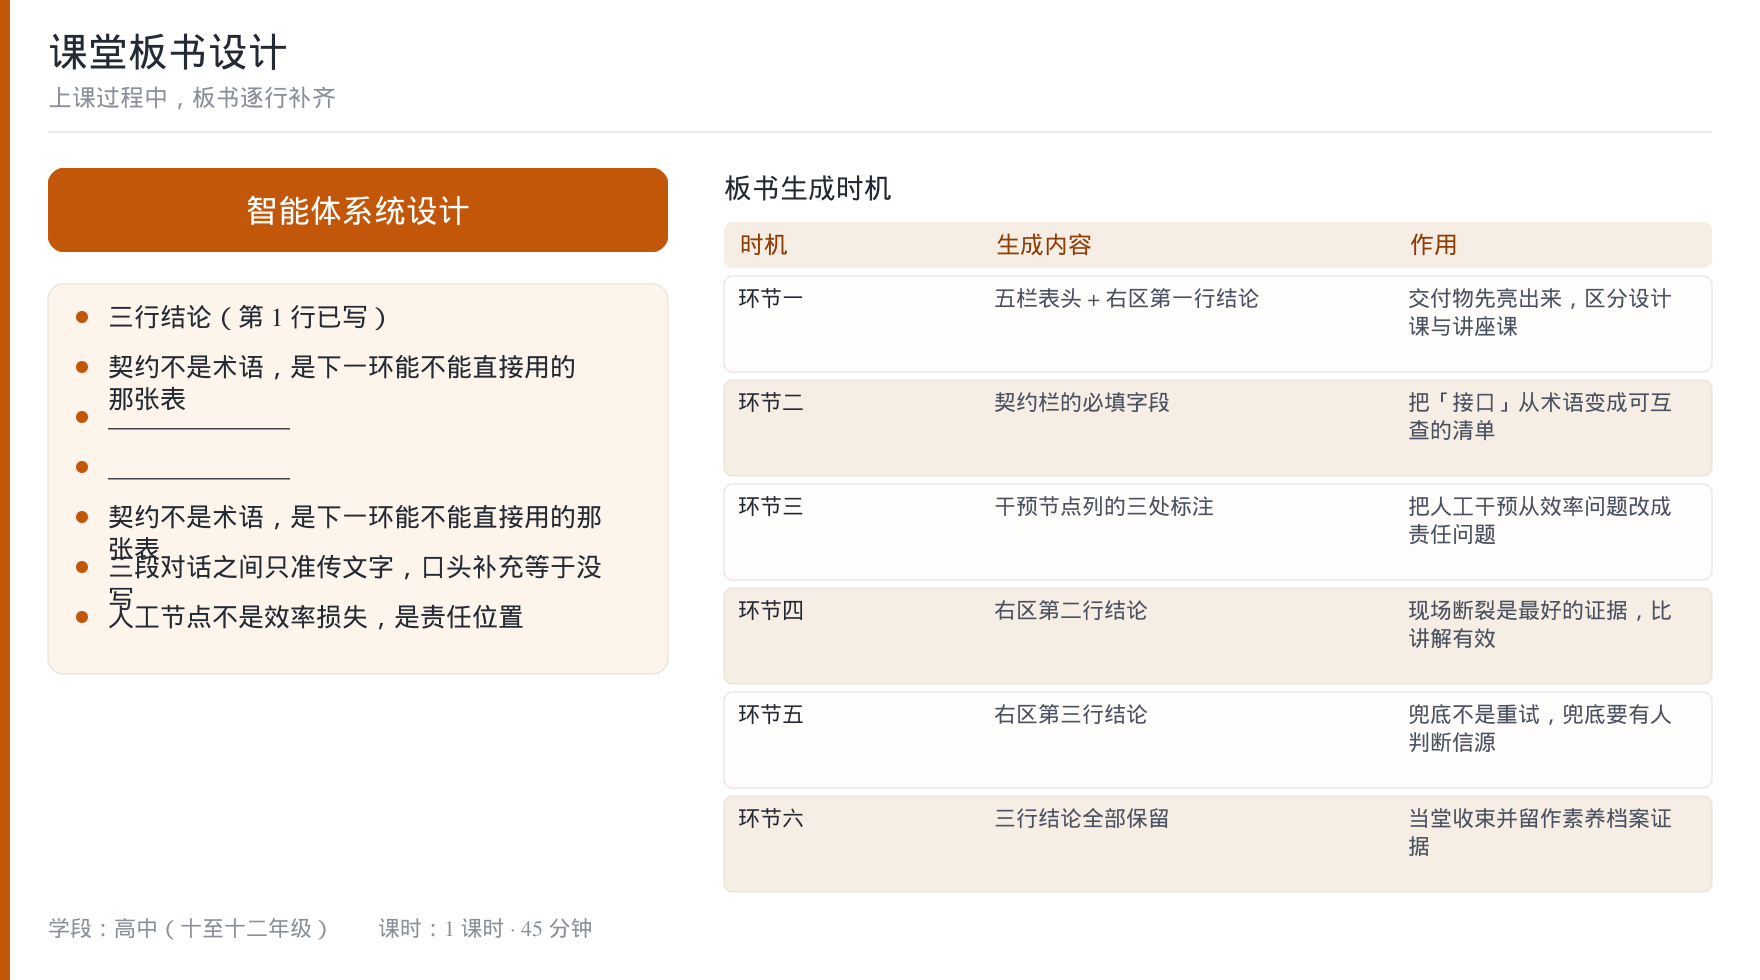The height and width of the screenshot is (980, 1760).
Task: Select cell 现场断裂是最好的证据，比讲解有效
Action: point(1540,624)
